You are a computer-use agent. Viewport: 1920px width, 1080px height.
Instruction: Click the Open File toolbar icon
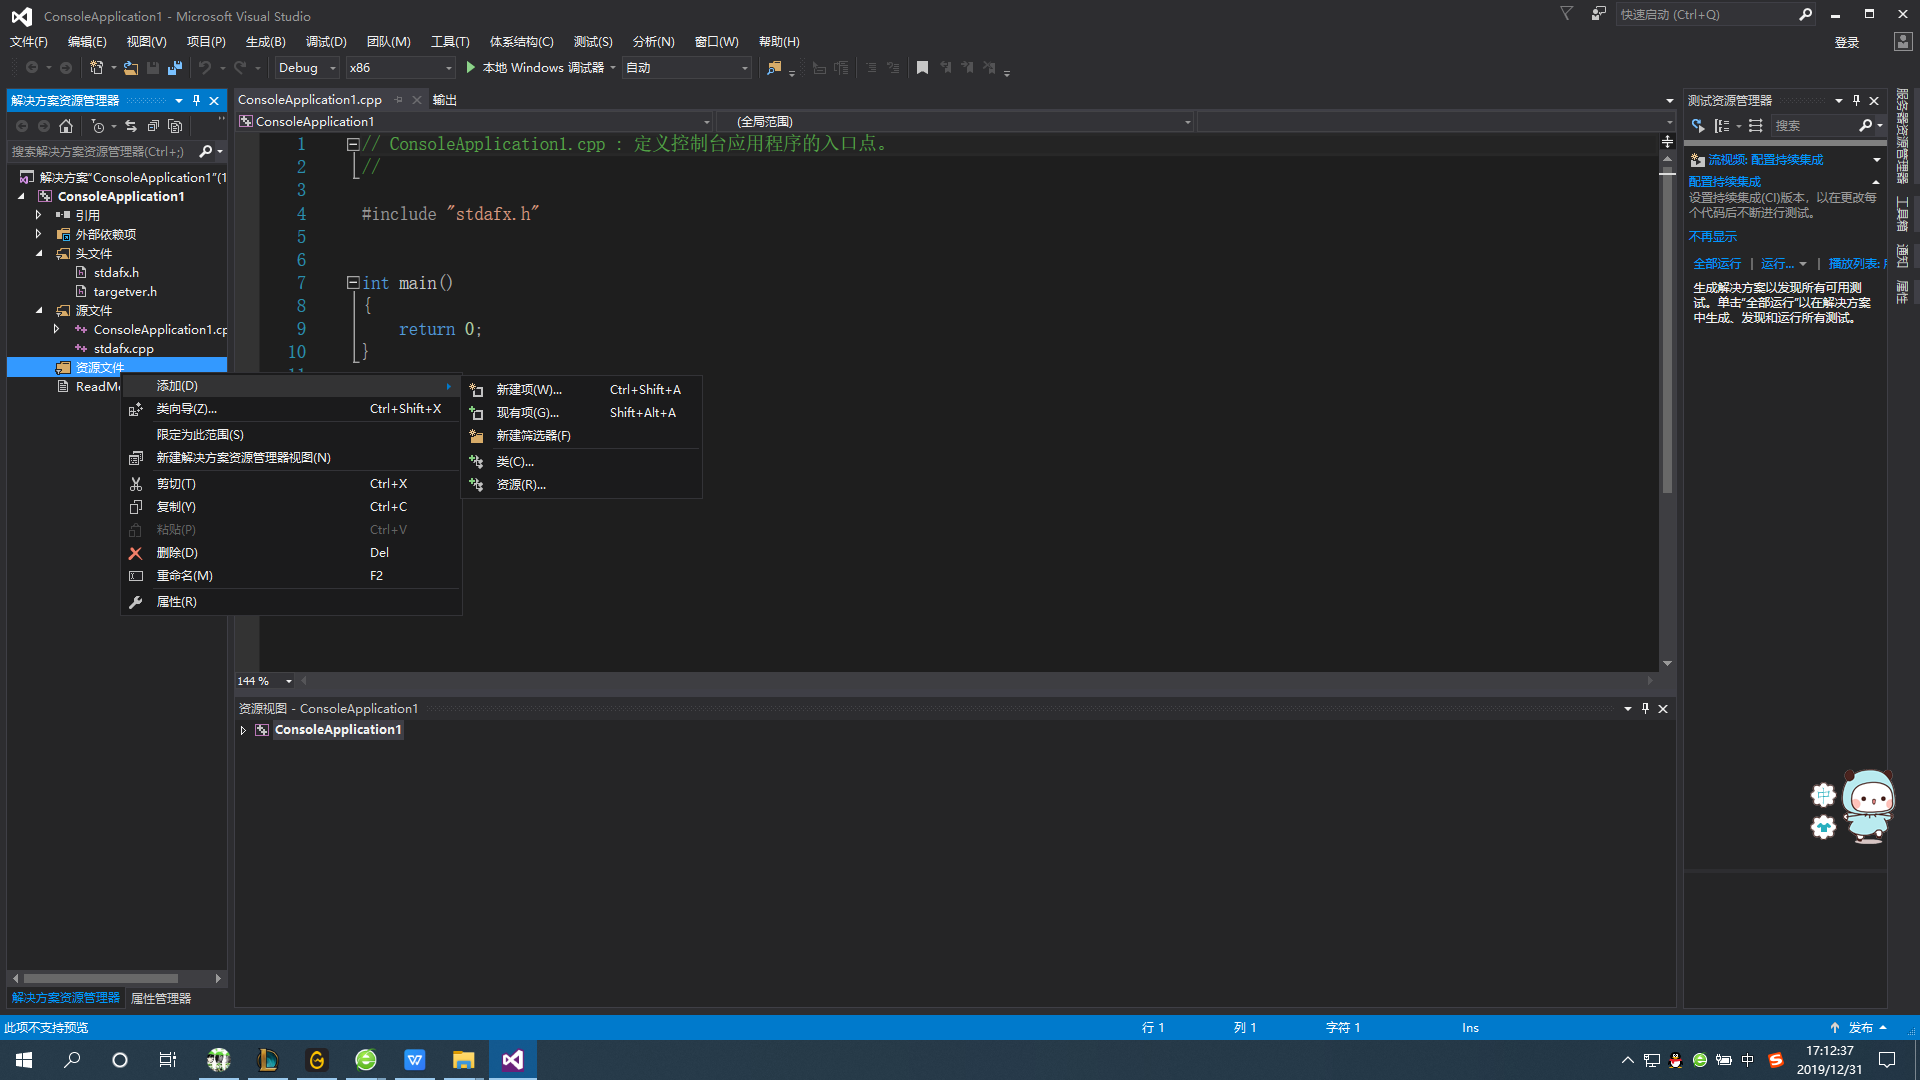click(x=131, y=68)
